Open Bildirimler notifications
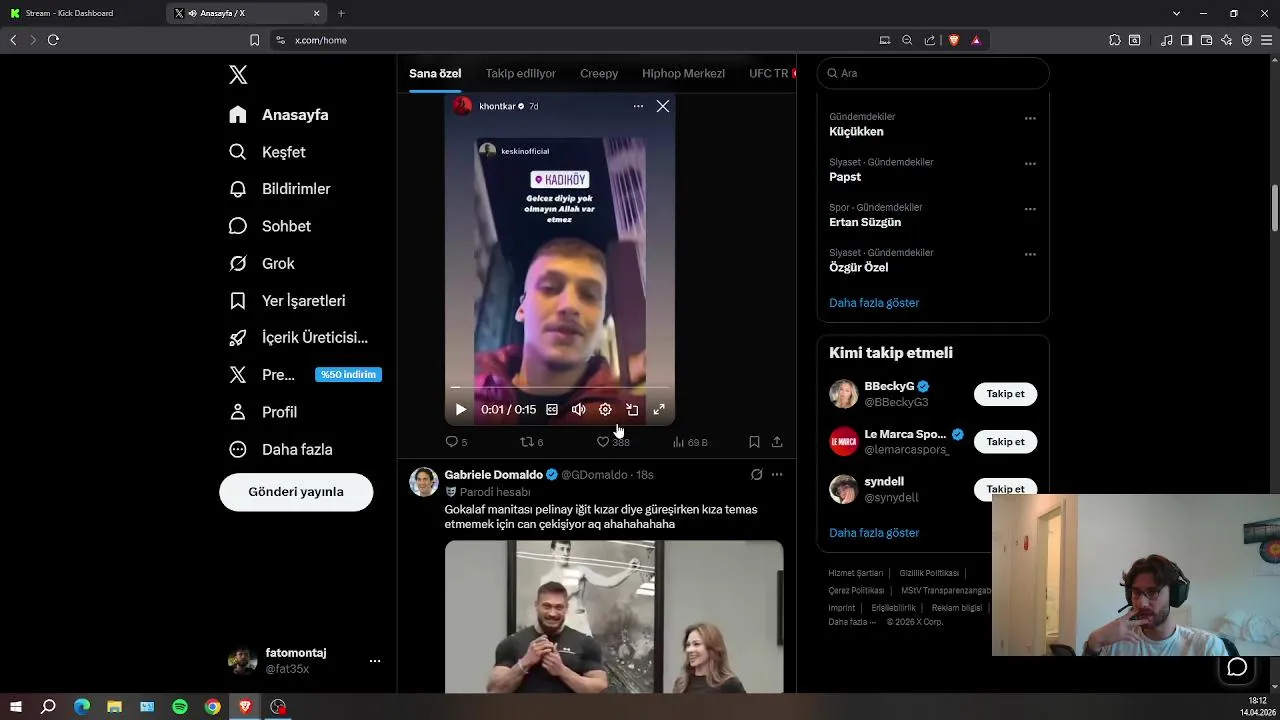1280x720 pixels. [280, 189]
